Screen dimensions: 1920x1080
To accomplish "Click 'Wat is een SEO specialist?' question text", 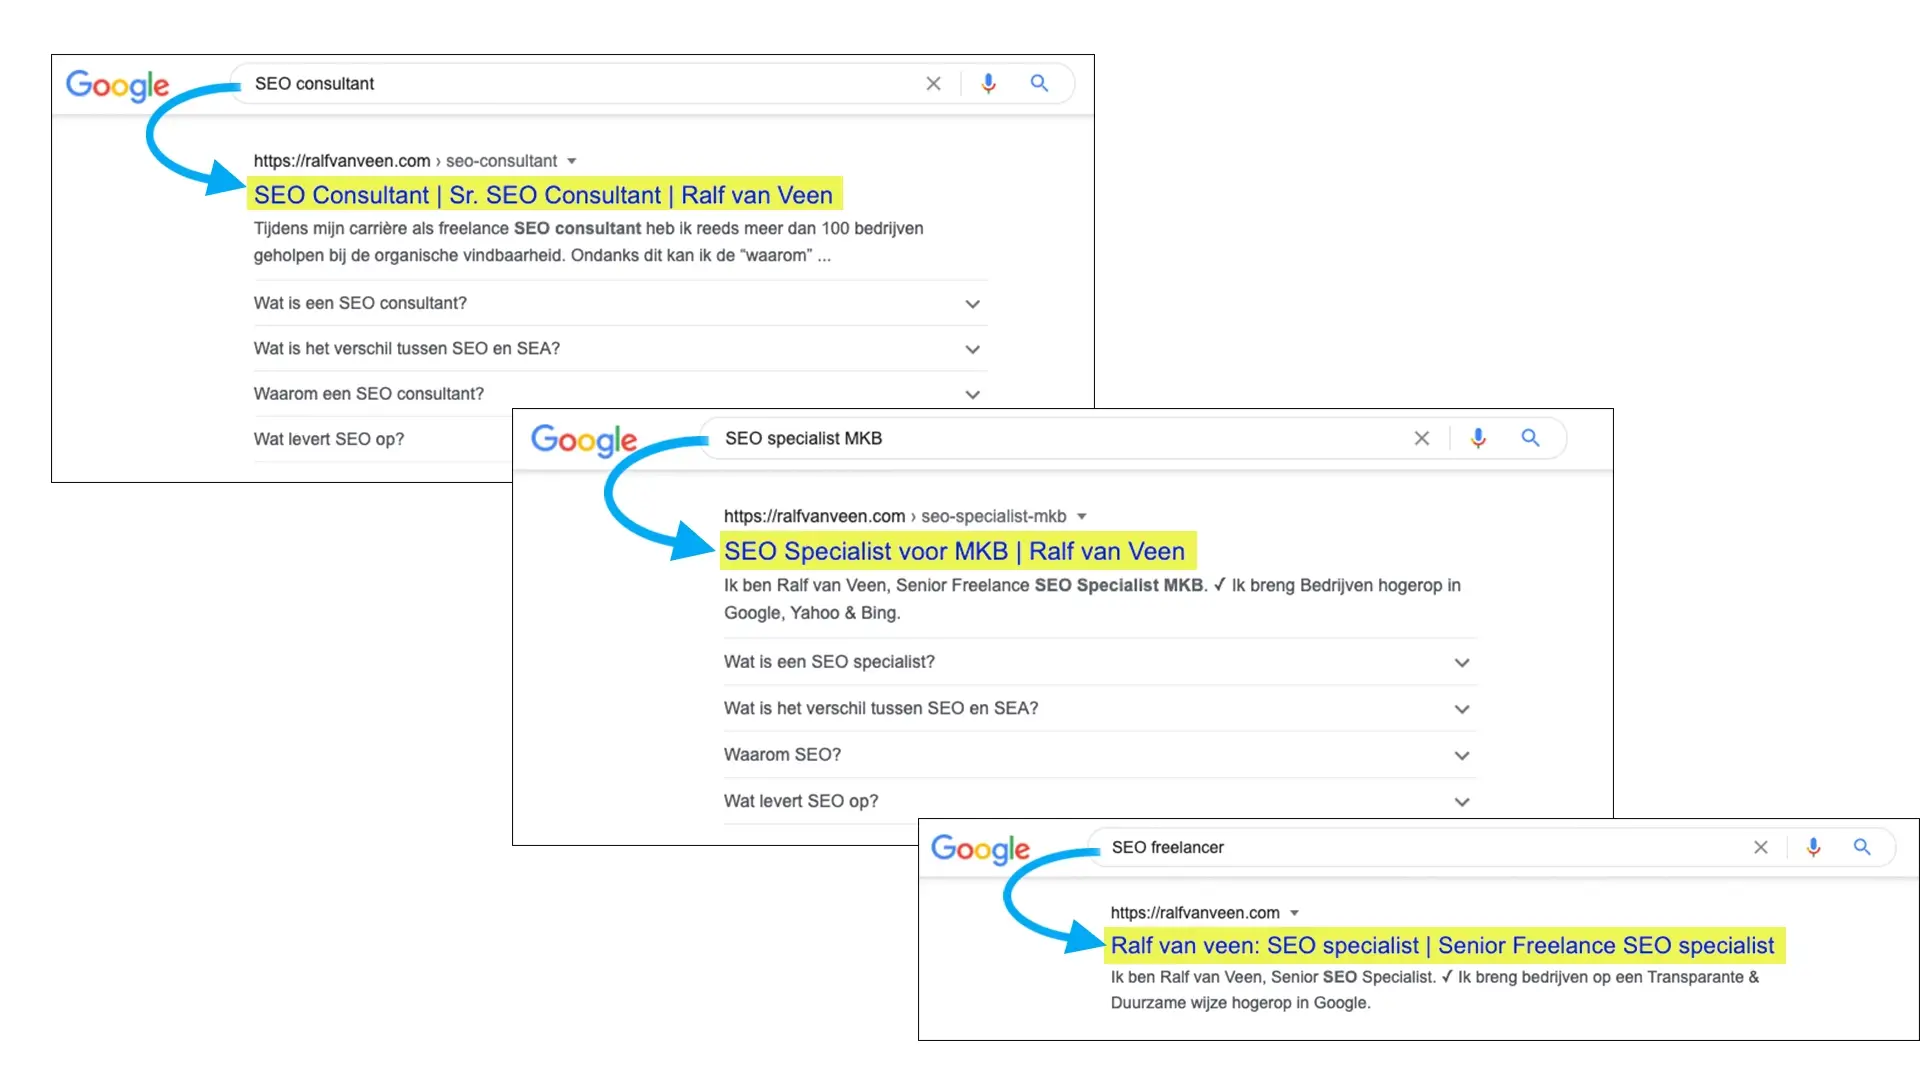I will pyautogui.click(x=829, y=662).
